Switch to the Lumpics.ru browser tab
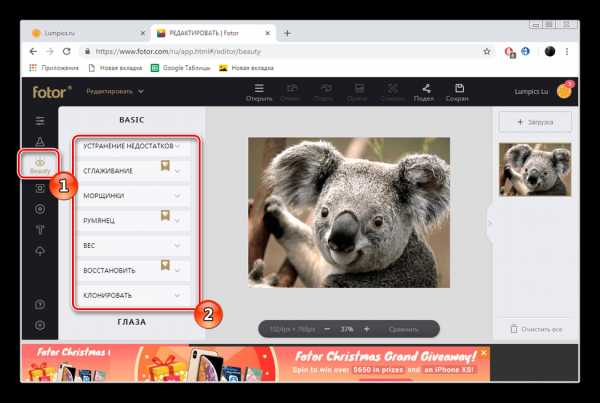This screenshot has height=403, width=600. pos(80,32)
